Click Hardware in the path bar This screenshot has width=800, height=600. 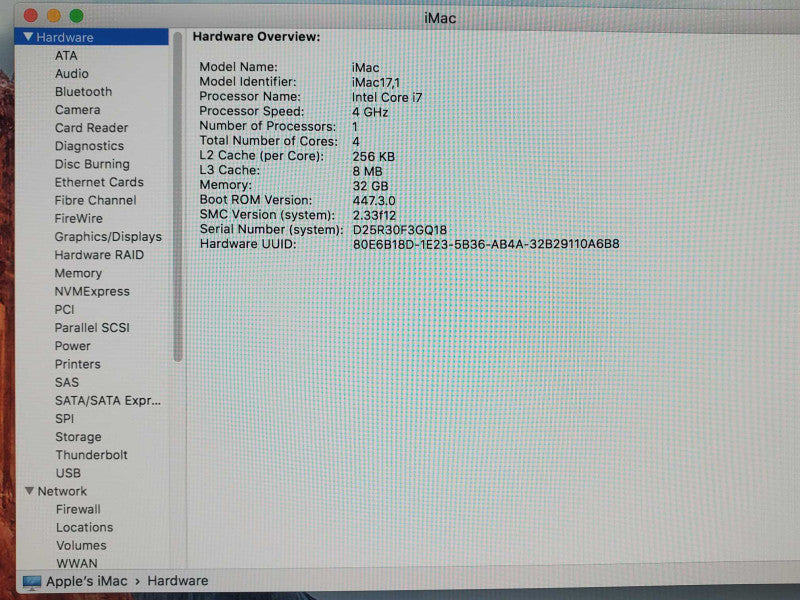click(178, 581)
